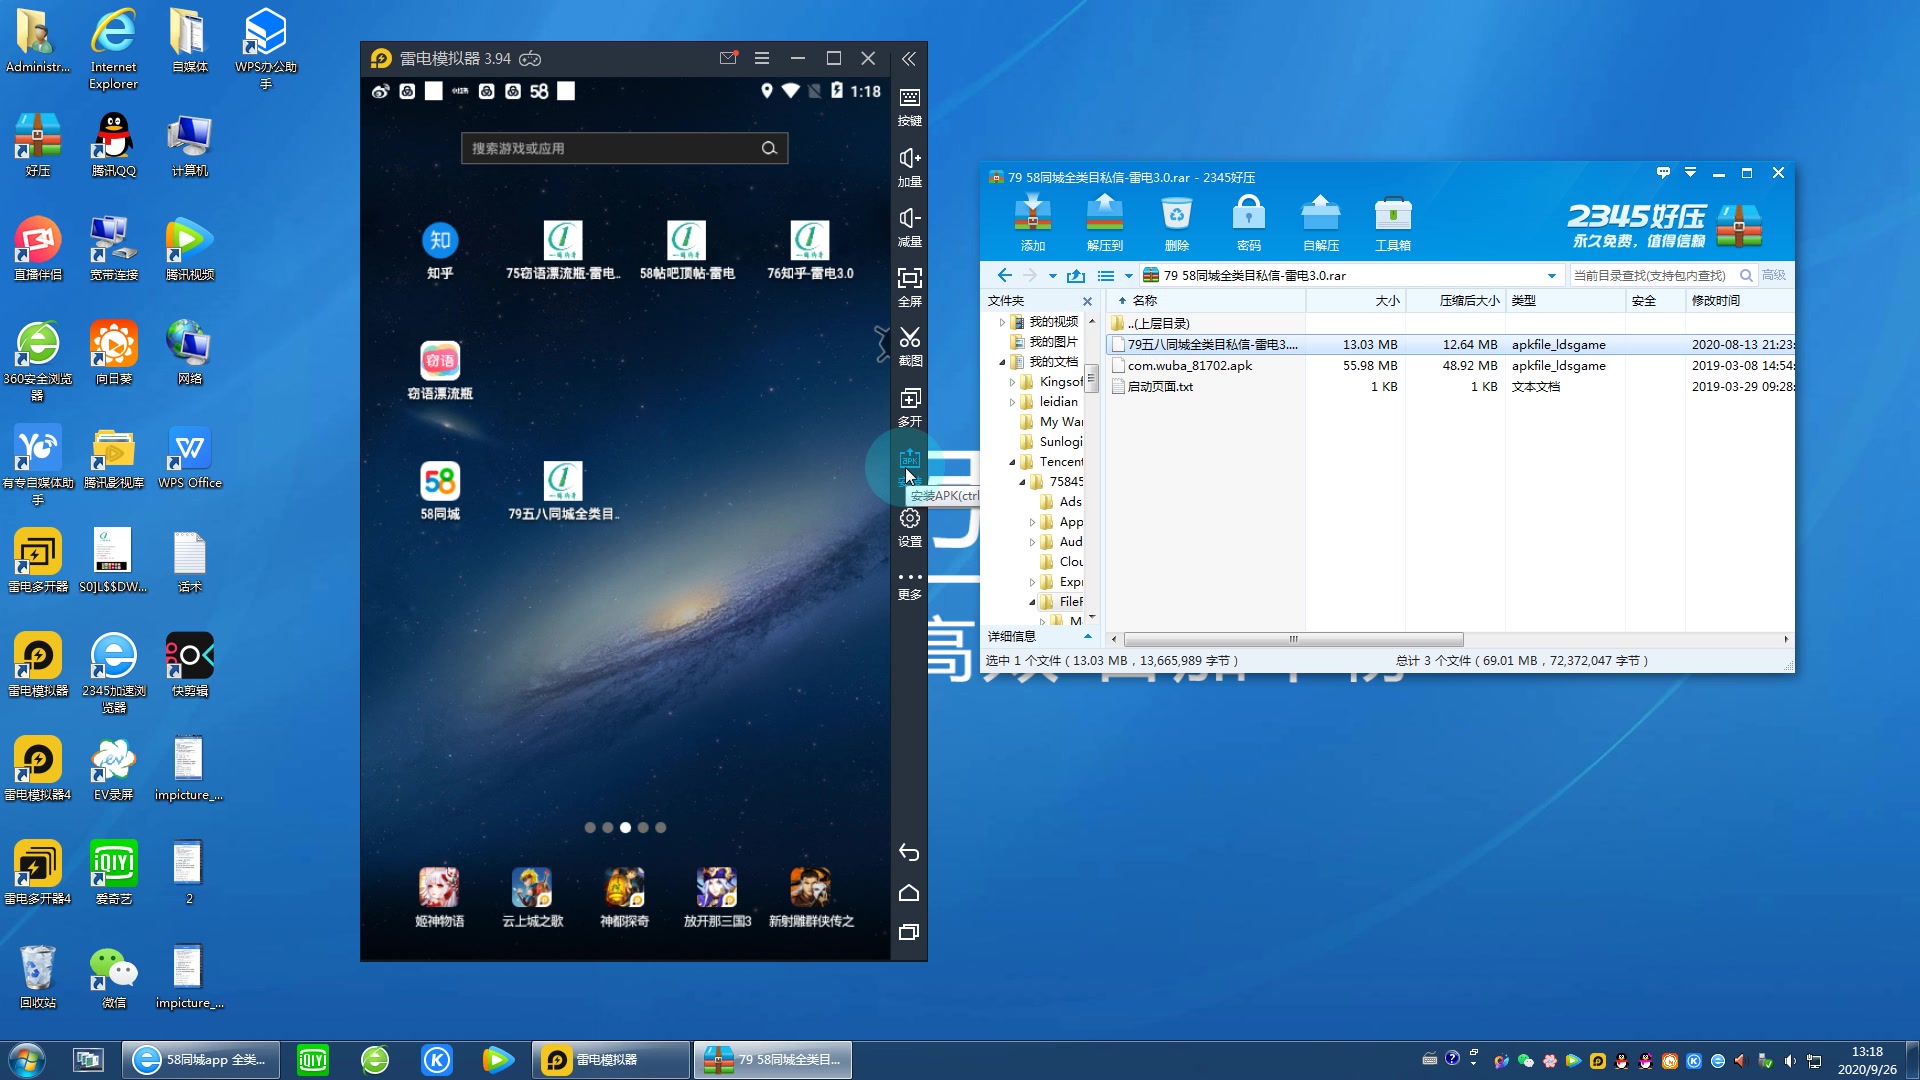Collapse the 我的文档 tree node

pos(1002,362)
